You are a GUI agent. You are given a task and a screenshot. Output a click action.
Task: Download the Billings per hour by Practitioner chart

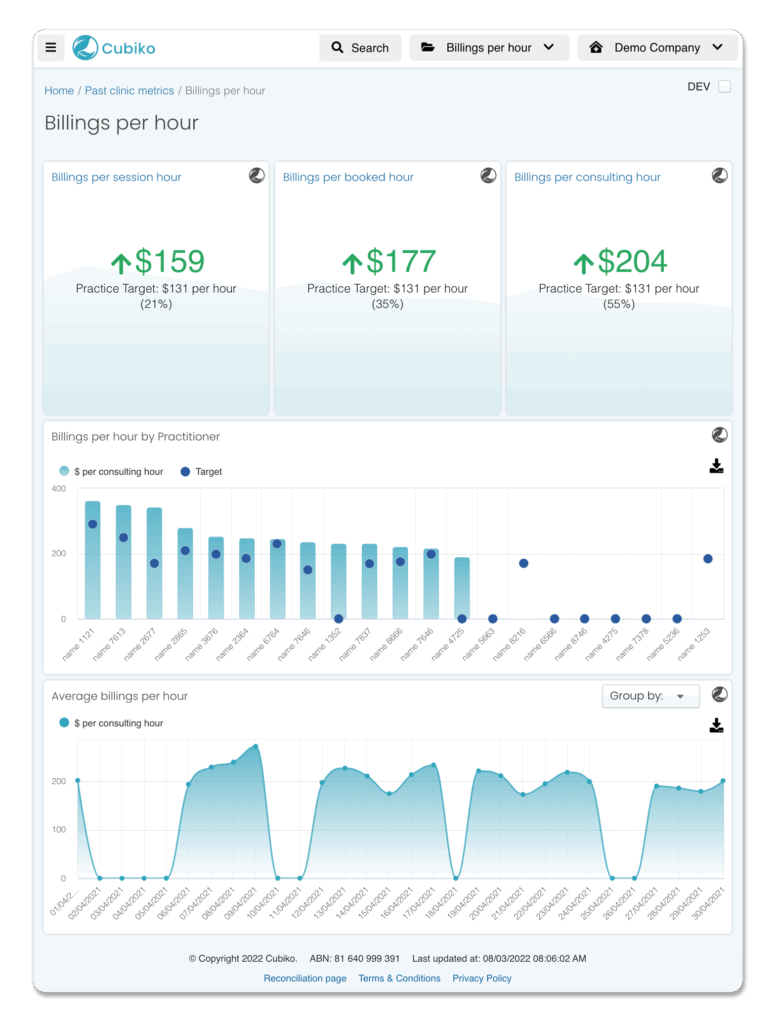tap(716, 466)
